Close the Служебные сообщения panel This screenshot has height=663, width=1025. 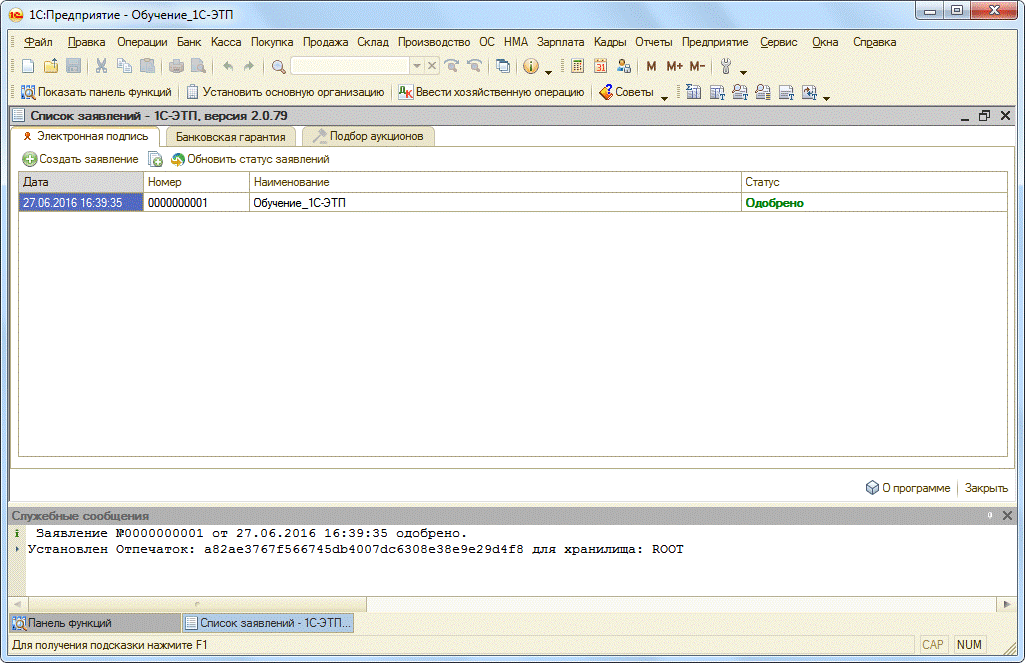pyautogui.click(x=1007, y=515)
